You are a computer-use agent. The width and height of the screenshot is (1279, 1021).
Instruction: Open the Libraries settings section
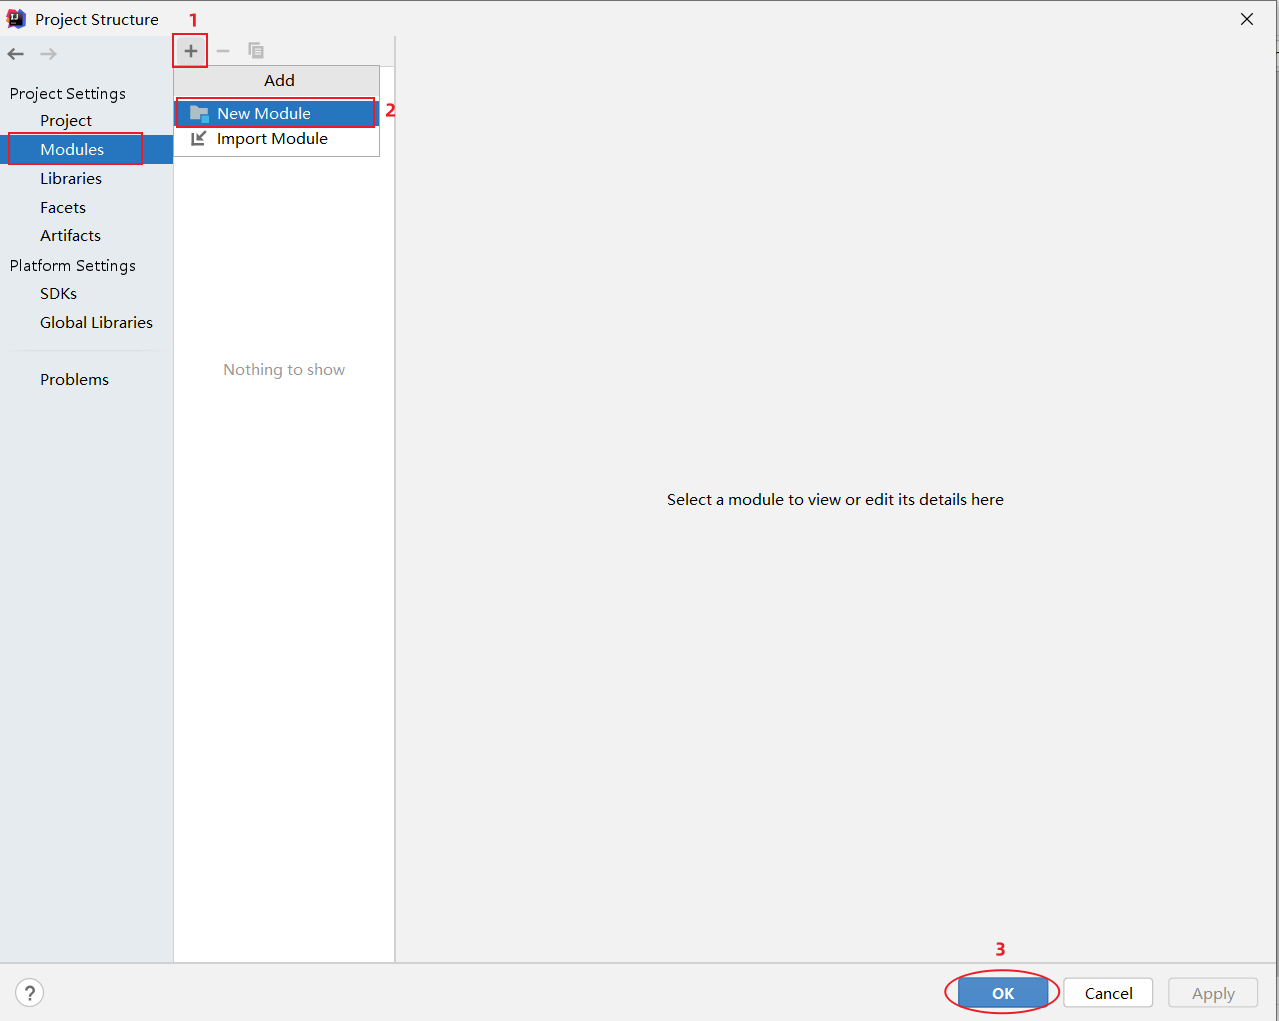tap(71, 178)
